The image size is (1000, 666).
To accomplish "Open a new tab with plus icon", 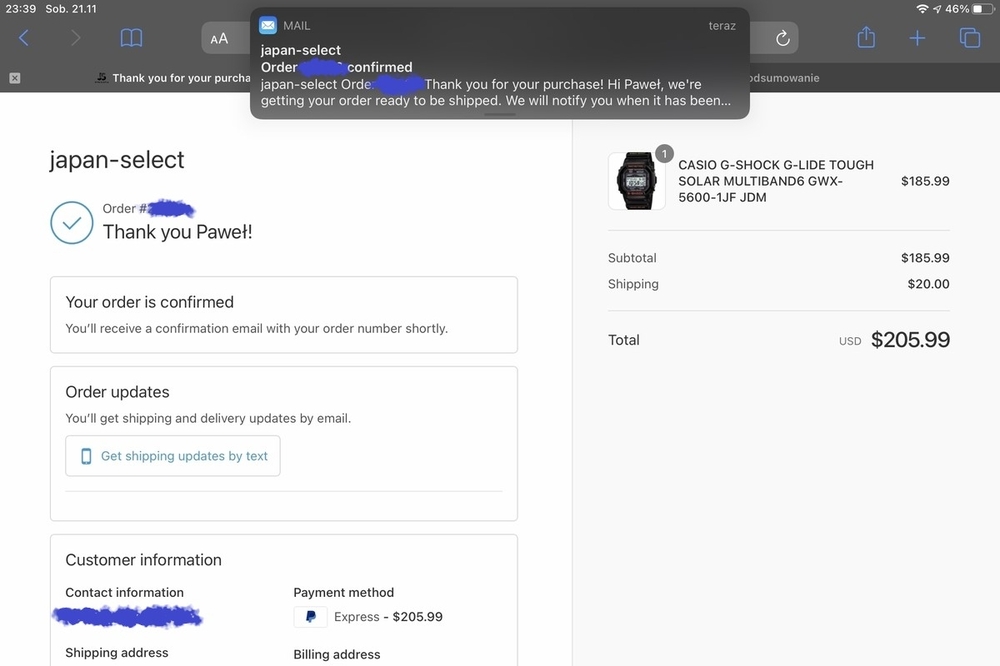I will [917, 38].
